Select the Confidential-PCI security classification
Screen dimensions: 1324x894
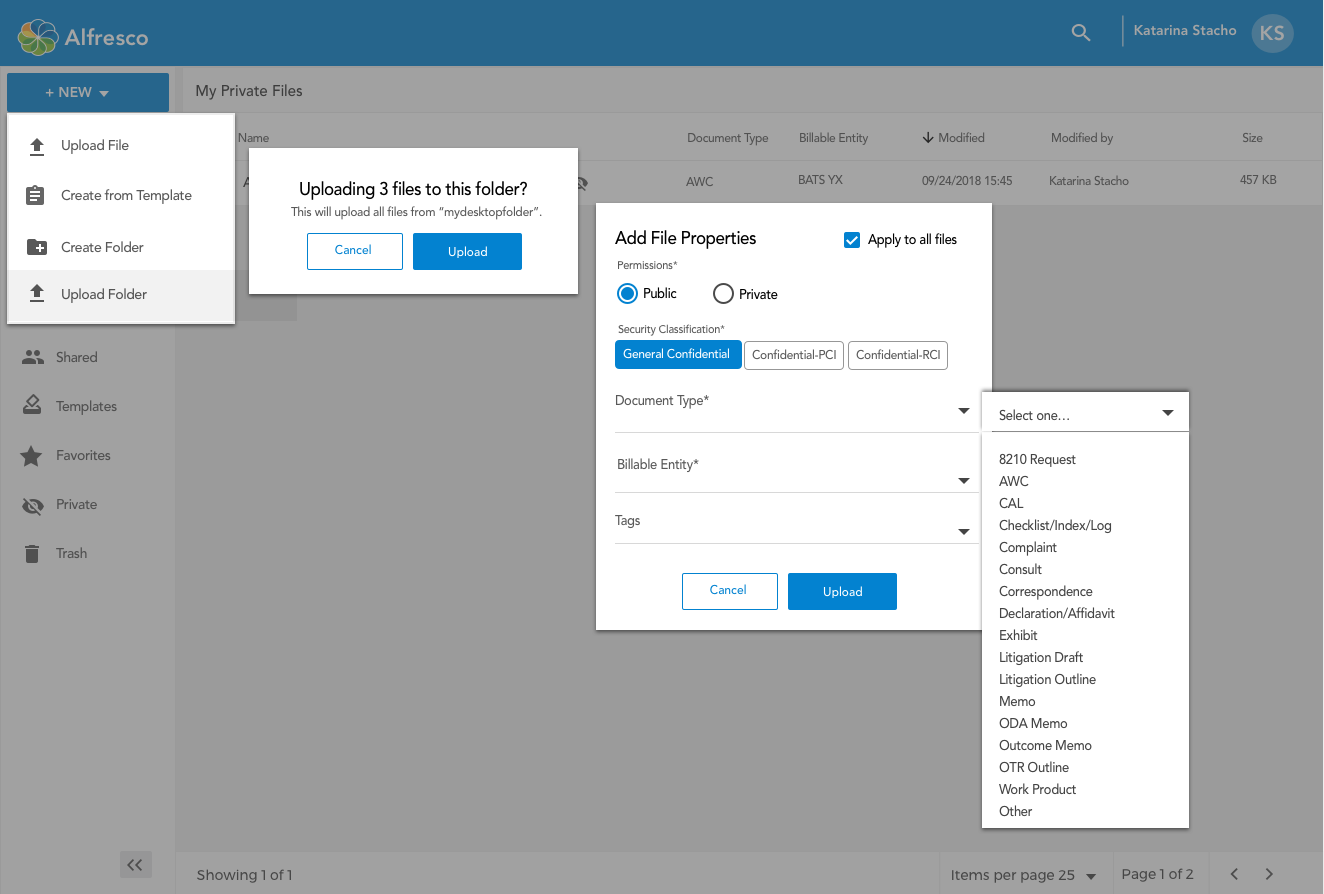[x=794, y=355]
